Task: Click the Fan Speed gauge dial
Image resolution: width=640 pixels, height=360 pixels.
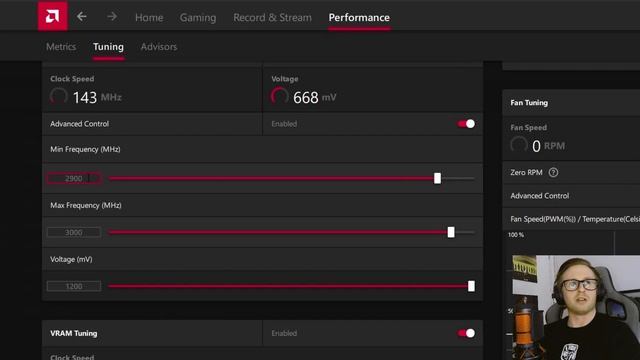Action: pos(519,145)
